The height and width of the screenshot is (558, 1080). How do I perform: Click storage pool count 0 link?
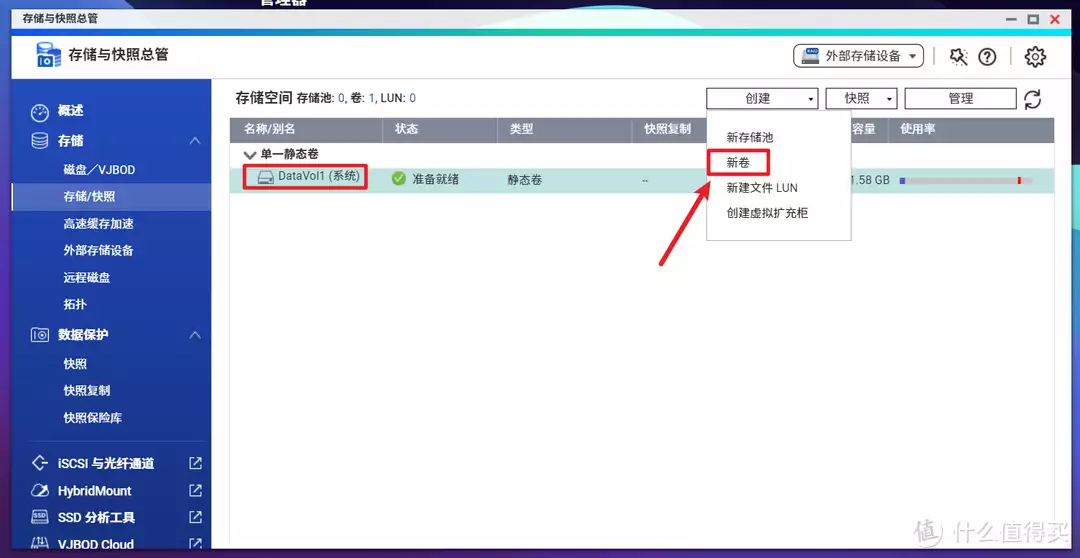[341, 99]
